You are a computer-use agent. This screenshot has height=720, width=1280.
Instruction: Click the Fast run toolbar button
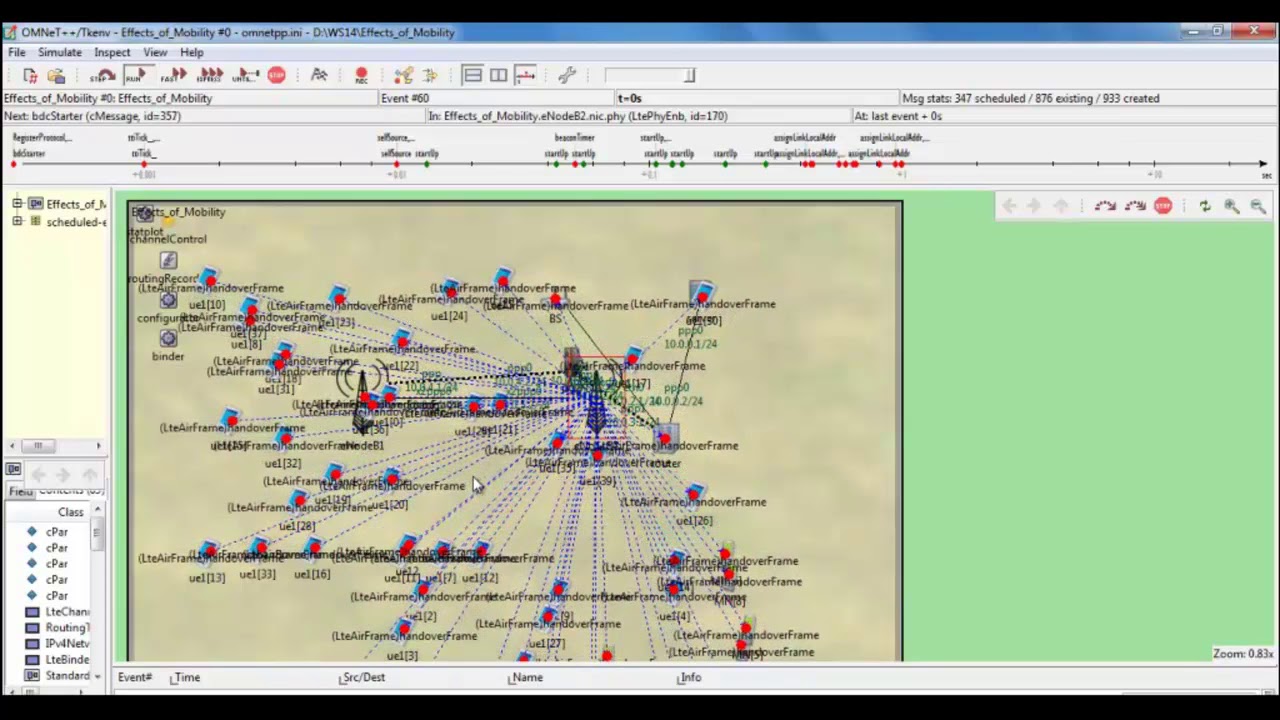point(173,76)
